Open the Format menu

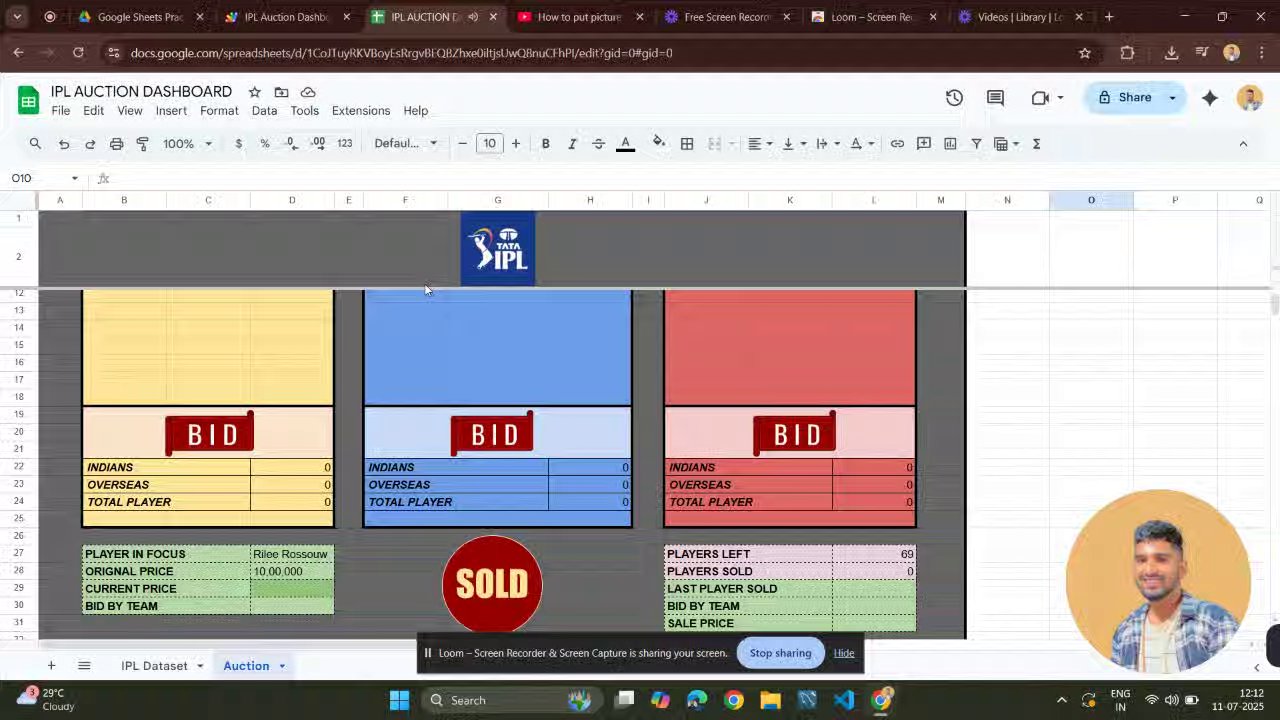[219, 111]
